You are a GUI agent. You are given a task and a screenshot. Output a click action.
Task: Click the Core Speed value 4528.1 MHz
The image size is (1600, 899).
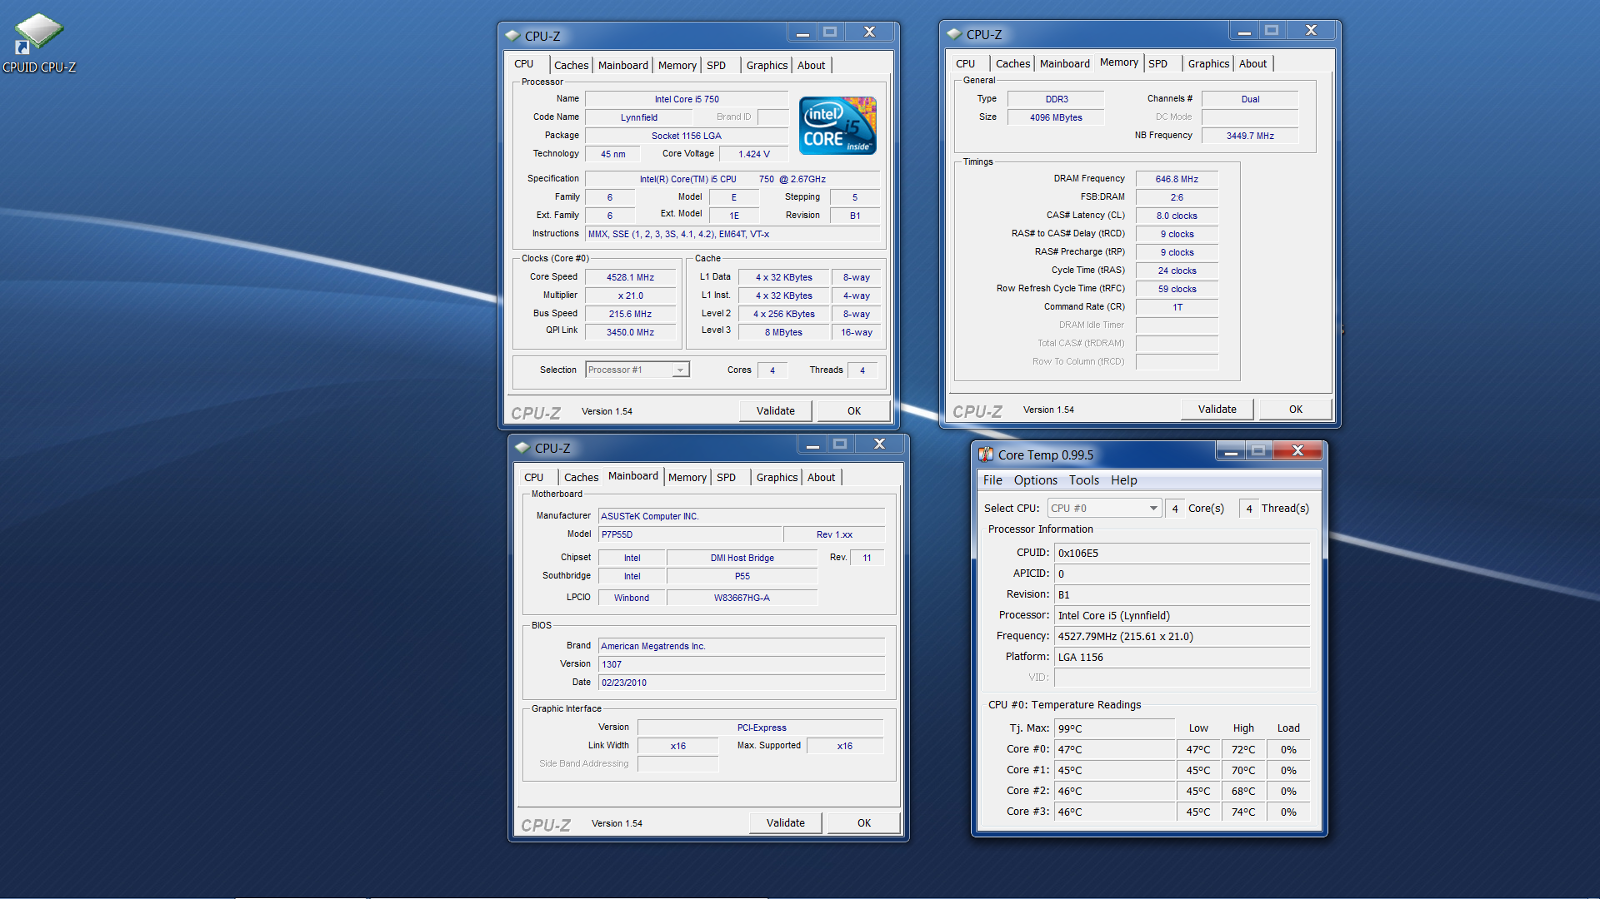[x=630, y=278]
